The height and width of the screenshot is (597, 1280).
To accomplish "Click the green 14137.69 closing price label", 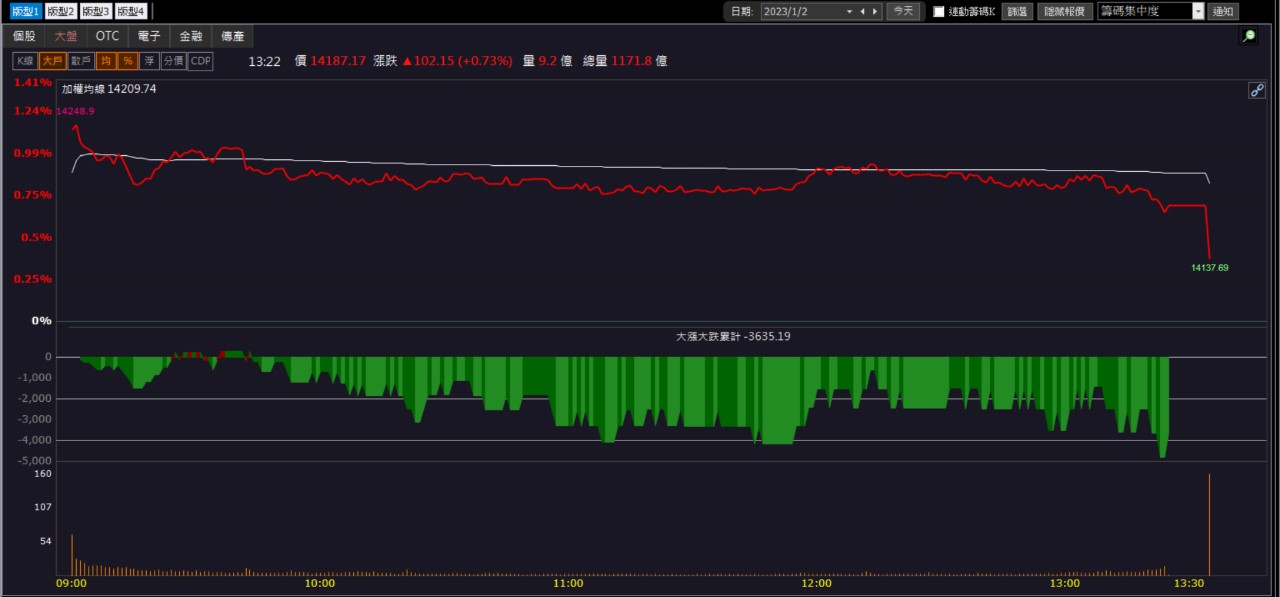I will pyautogui.click(x=1209, y=268).
